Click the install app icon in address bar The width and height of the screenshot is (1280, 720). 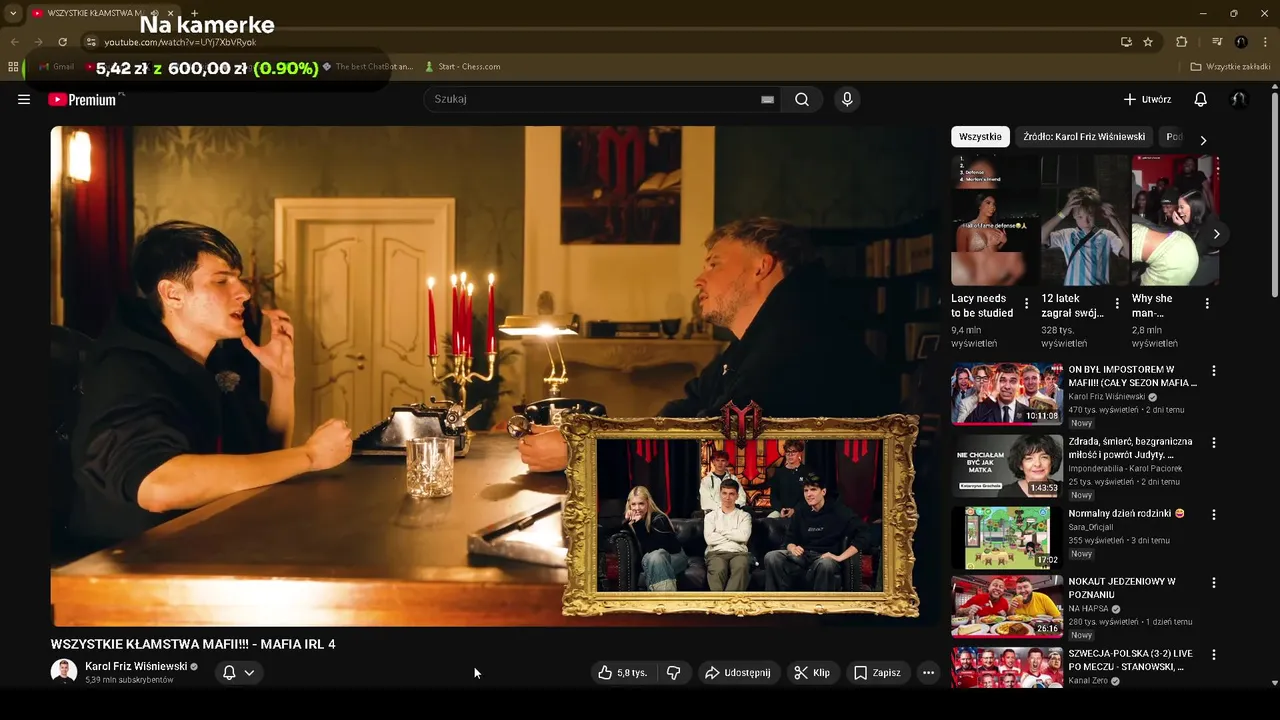coord(1126,42)
